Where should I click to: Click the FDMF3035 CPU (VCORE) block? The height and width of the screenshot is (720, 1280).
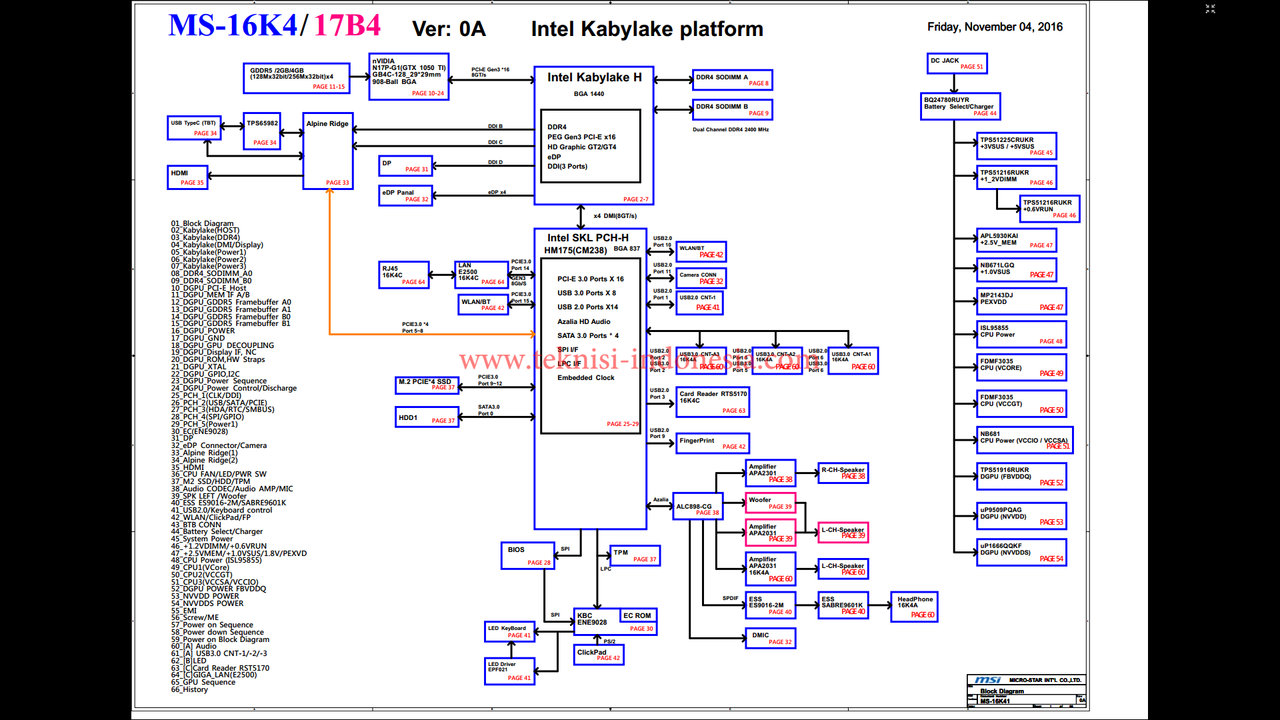pos(1022,367)
